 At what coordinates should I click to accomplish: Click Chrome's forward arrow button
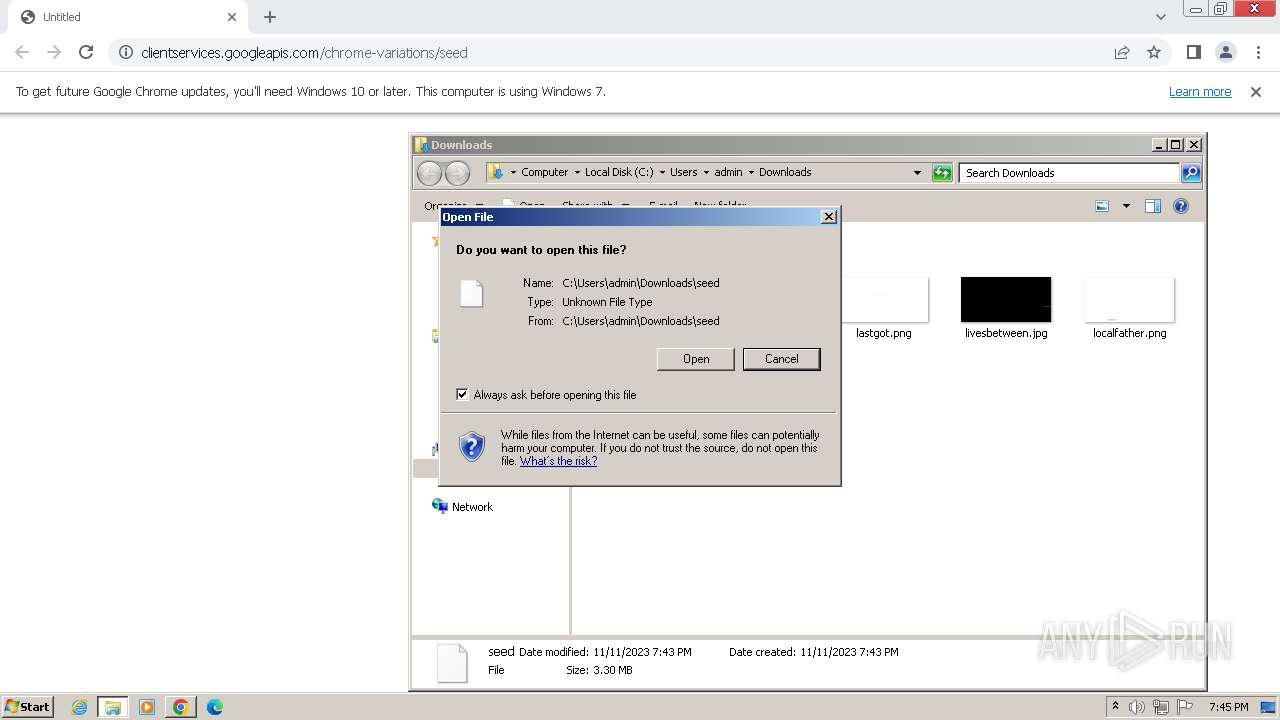[54, 52]
